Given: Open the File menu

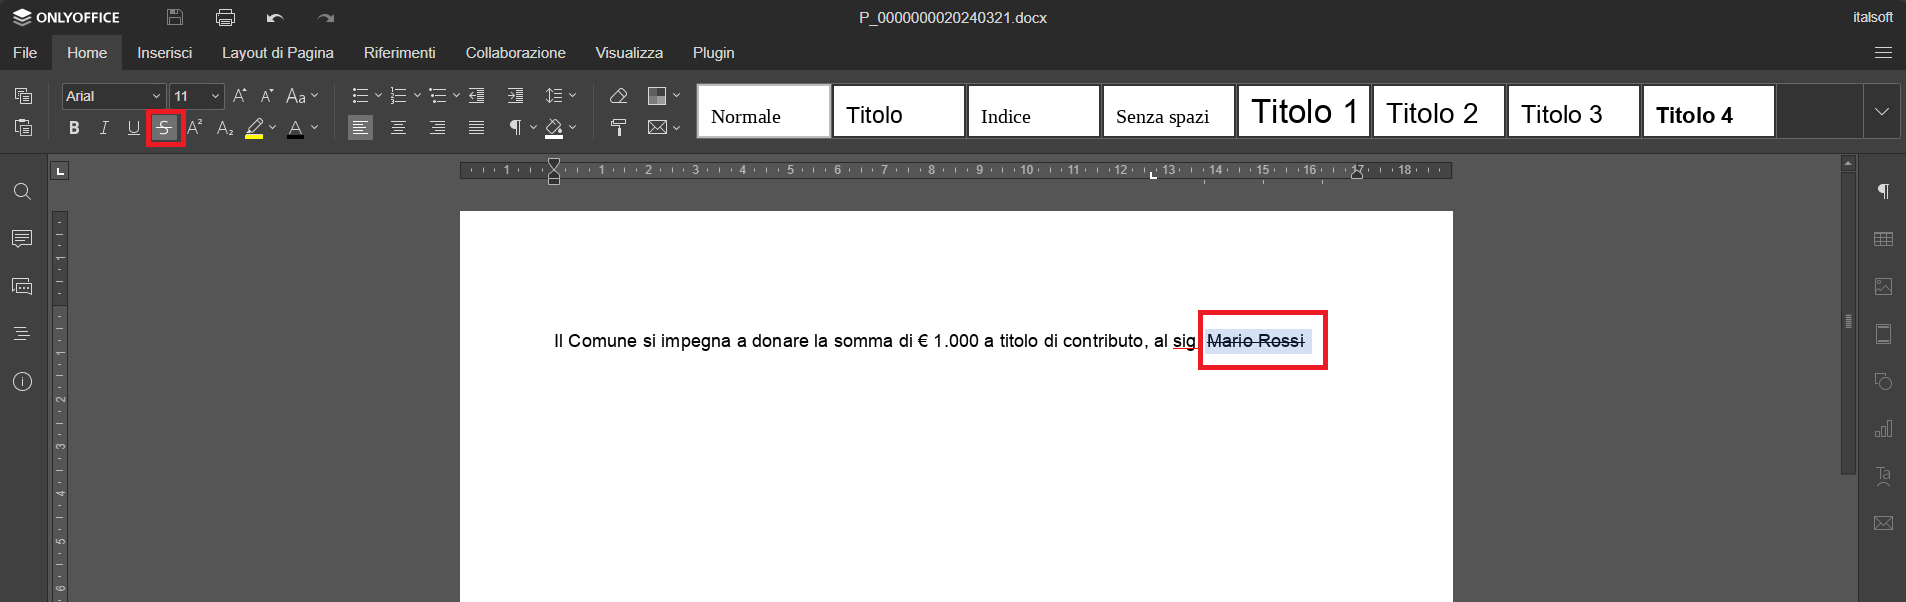Looking at the screenshot, I should [25, 53].
